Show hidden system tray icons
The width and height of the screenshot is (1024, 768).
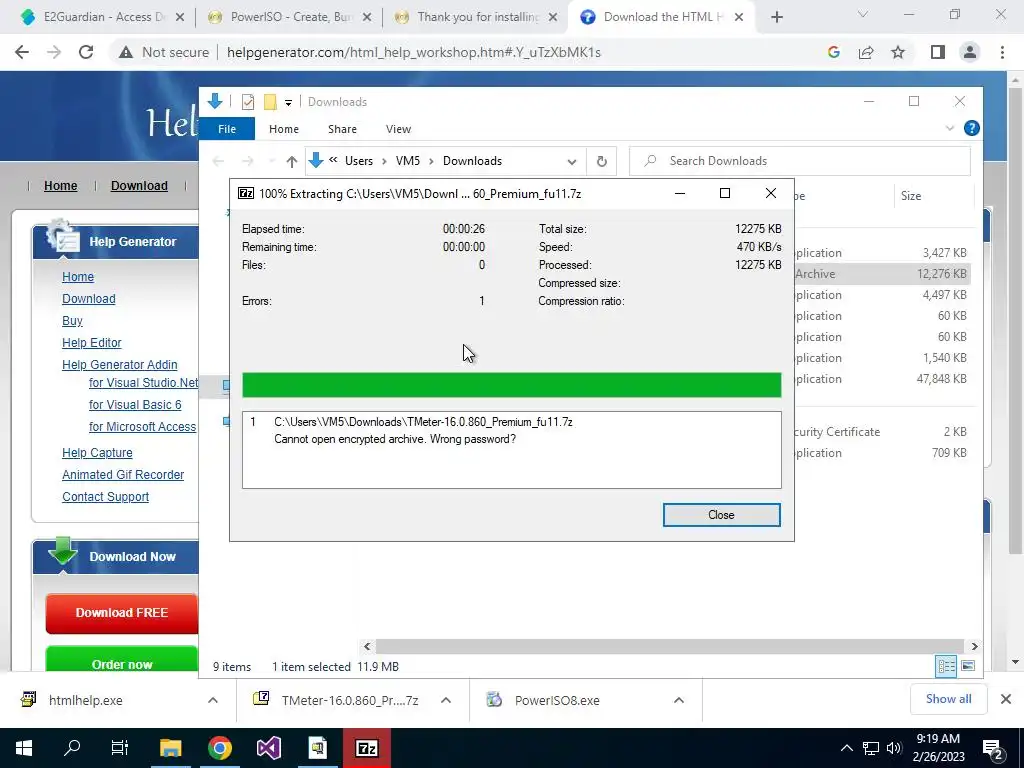click(846, 748)
